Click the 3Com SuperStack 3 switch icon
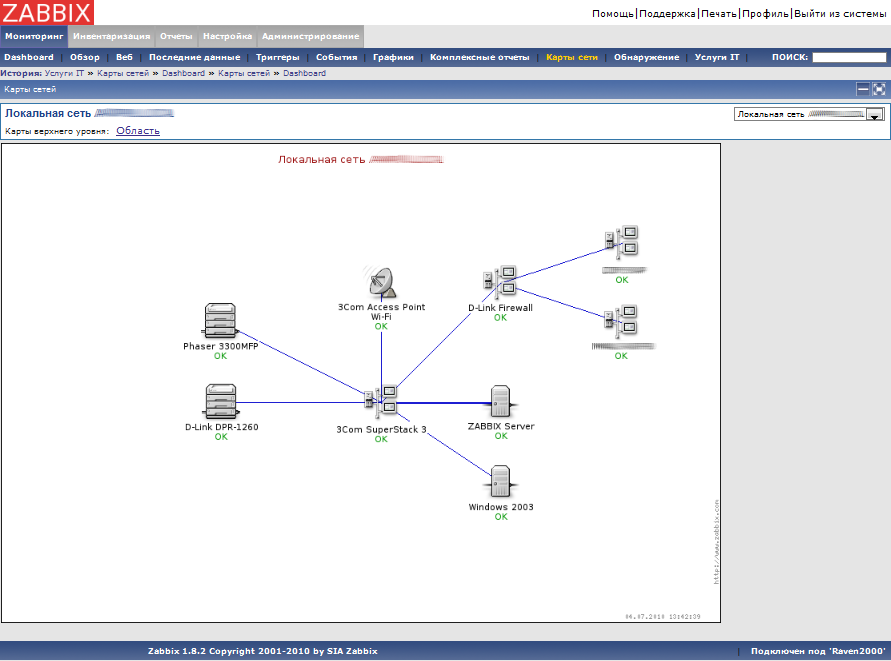The height and width of the screenshot is (661, 891). pos(381,402)
